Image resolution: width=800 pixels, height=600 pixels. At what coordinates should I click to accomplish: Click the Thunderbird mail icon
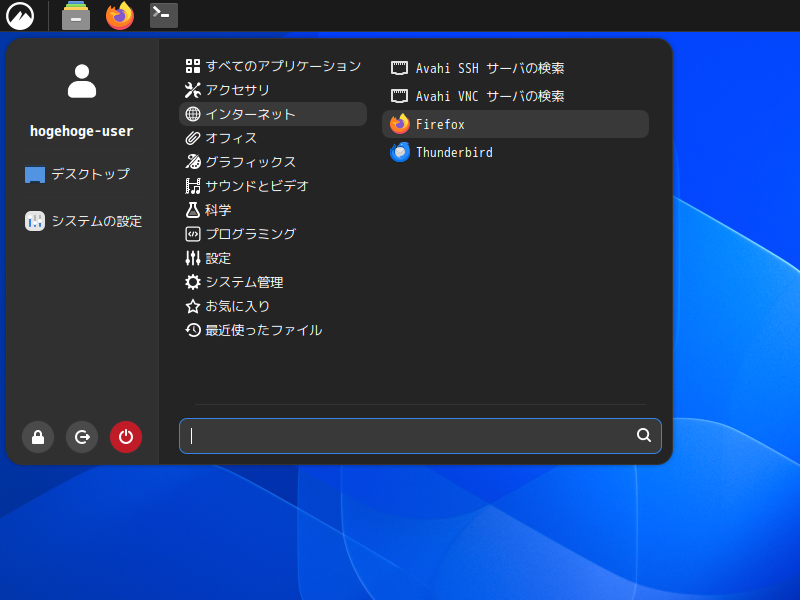point(399,152)
